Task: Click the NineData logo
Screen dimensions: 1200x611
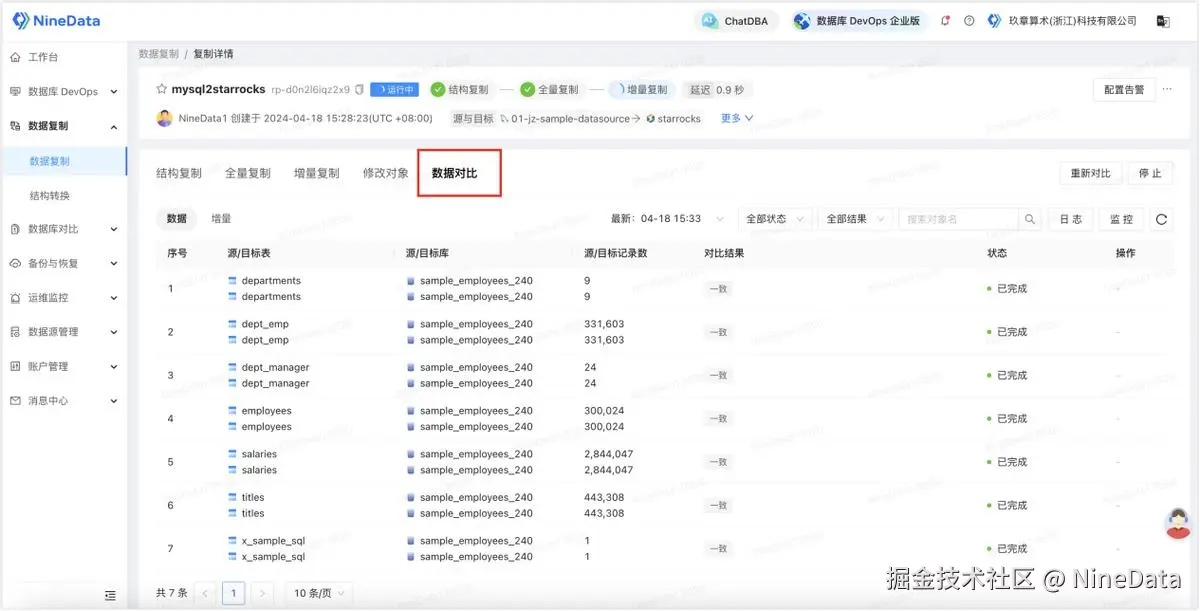Action: 56,20
